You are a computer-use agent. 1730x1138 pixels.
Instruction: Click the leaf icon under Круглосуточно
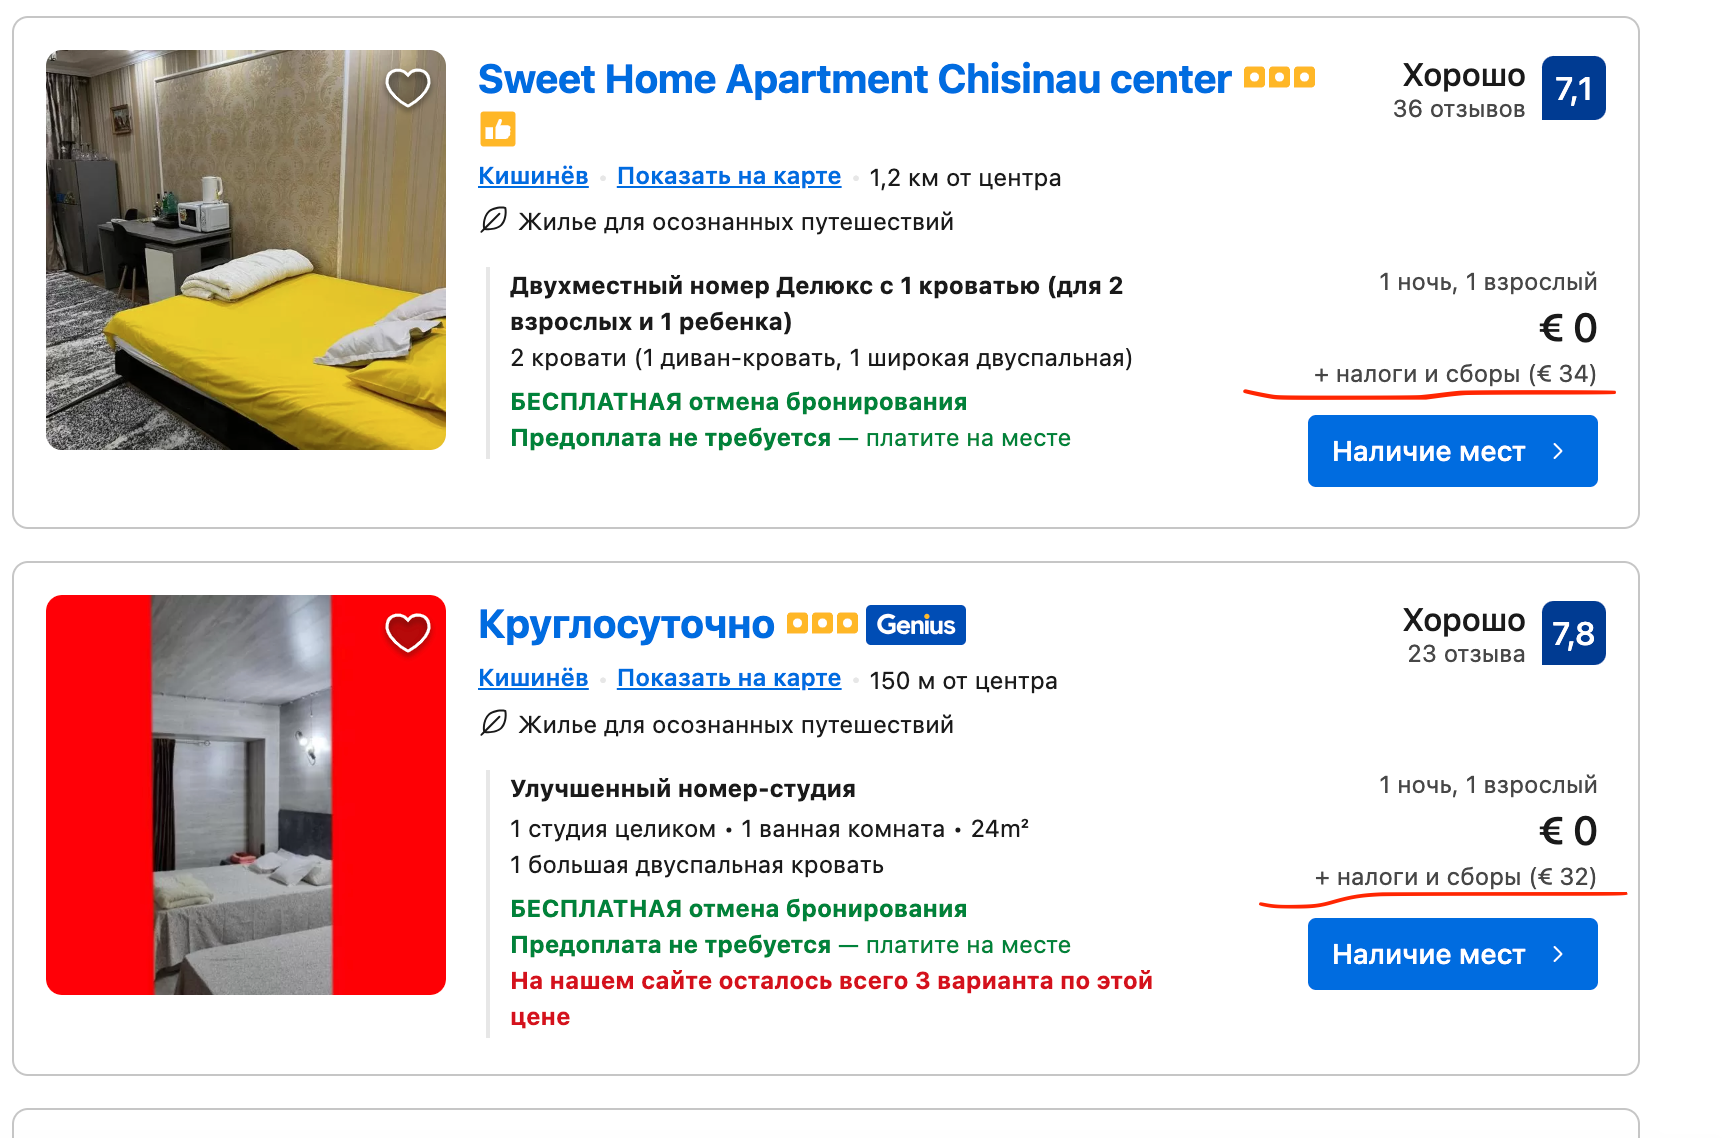click(494, 723)
